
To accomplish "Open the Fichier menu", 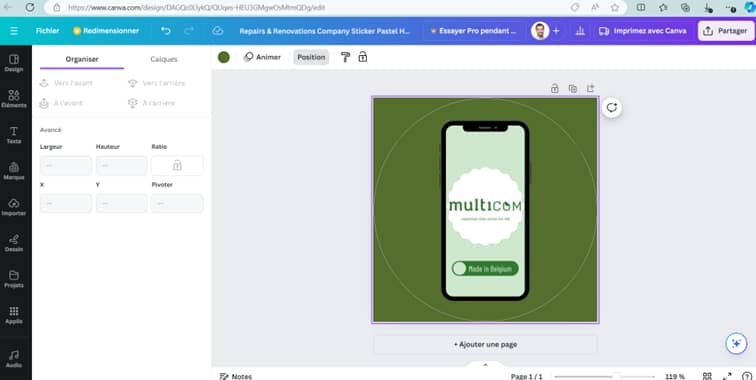I will (x=47, y=31).
